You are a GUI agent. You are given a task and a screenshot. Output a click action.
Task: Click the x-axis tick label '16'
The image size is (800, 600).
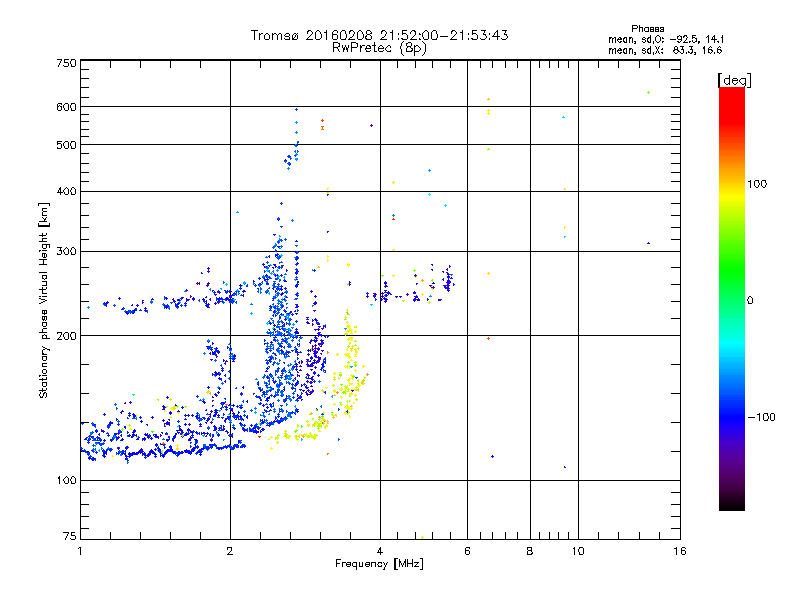point(680,551)
